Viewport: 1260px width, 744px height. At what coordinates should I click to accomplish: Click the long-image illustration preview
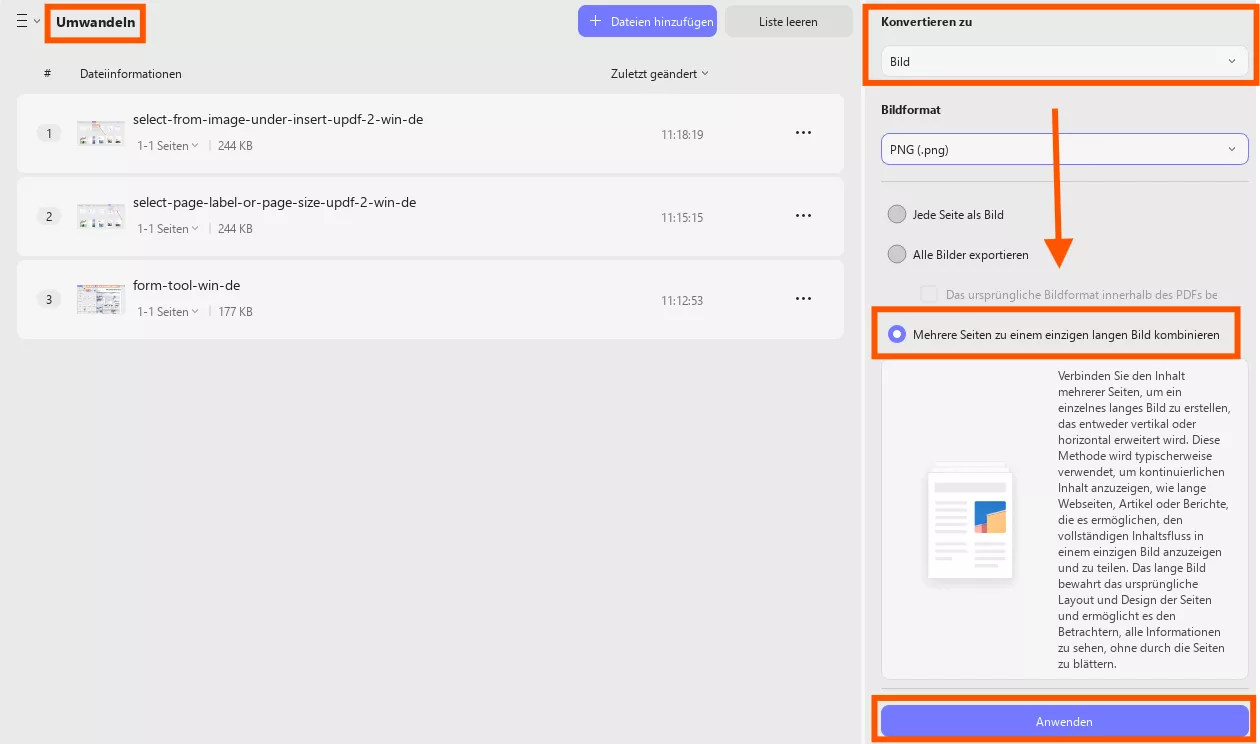(968, 521)
